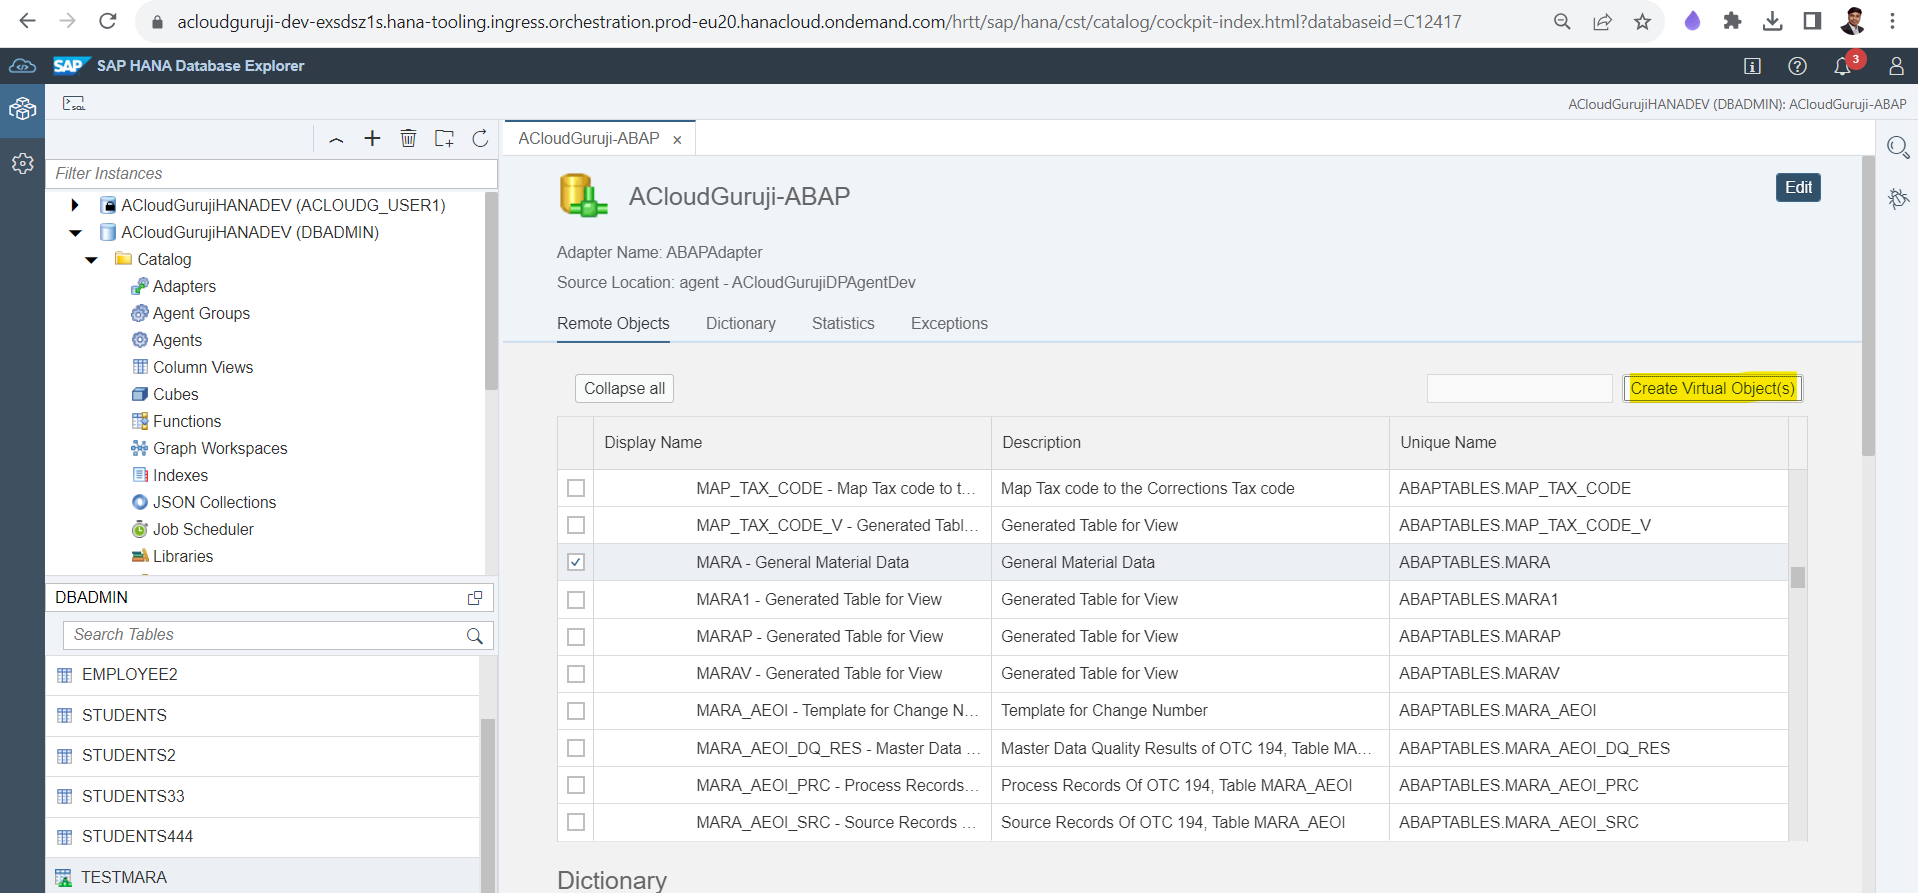Viewport: 1918px width, 893px height.
Task: Click the Create Virtual Object(s) button
Action: [1712, 388]
